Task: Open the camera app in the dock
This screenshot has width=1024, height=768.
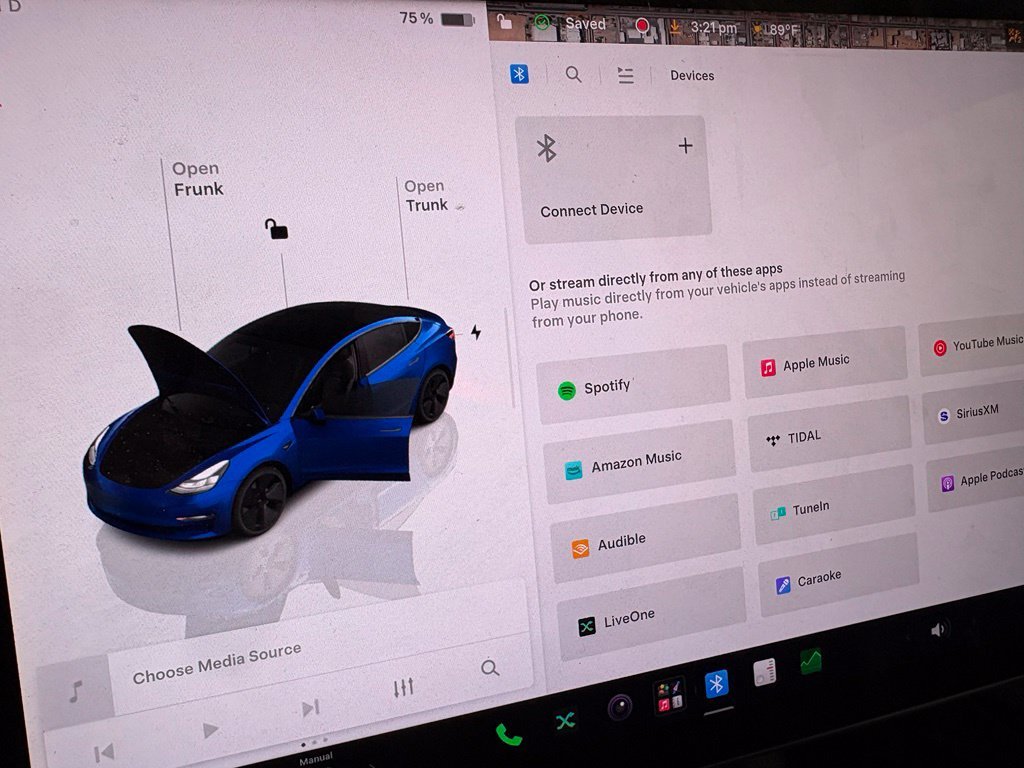Action: [x=620, y=707]
